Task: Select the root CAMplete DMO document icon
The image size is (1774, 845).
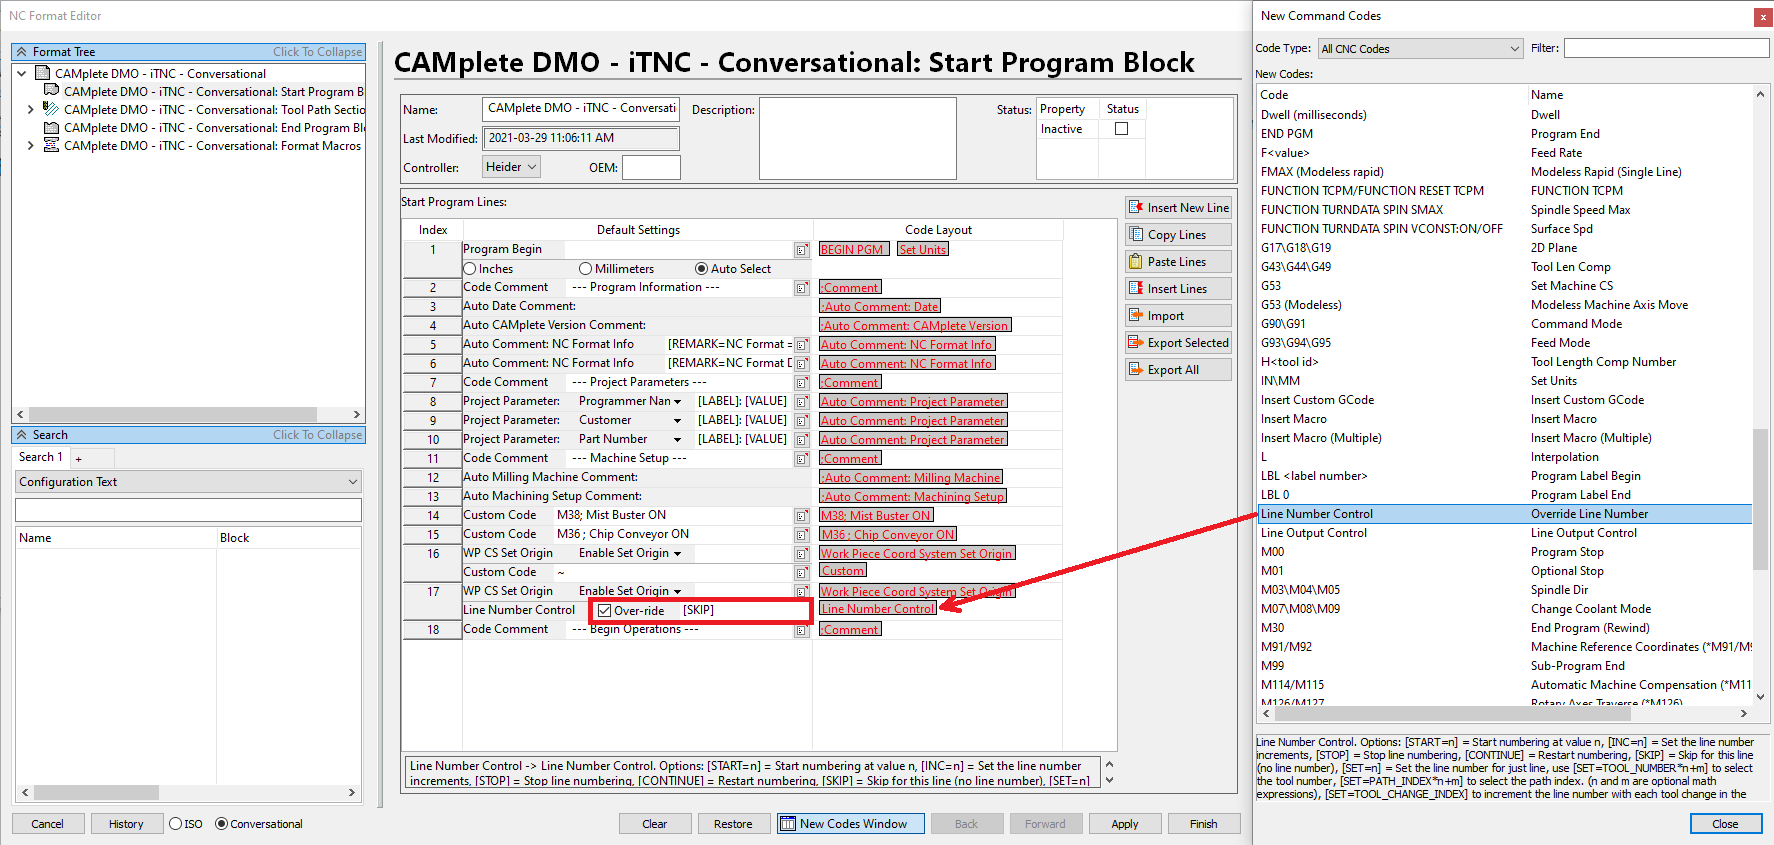Action: (42, 73)
